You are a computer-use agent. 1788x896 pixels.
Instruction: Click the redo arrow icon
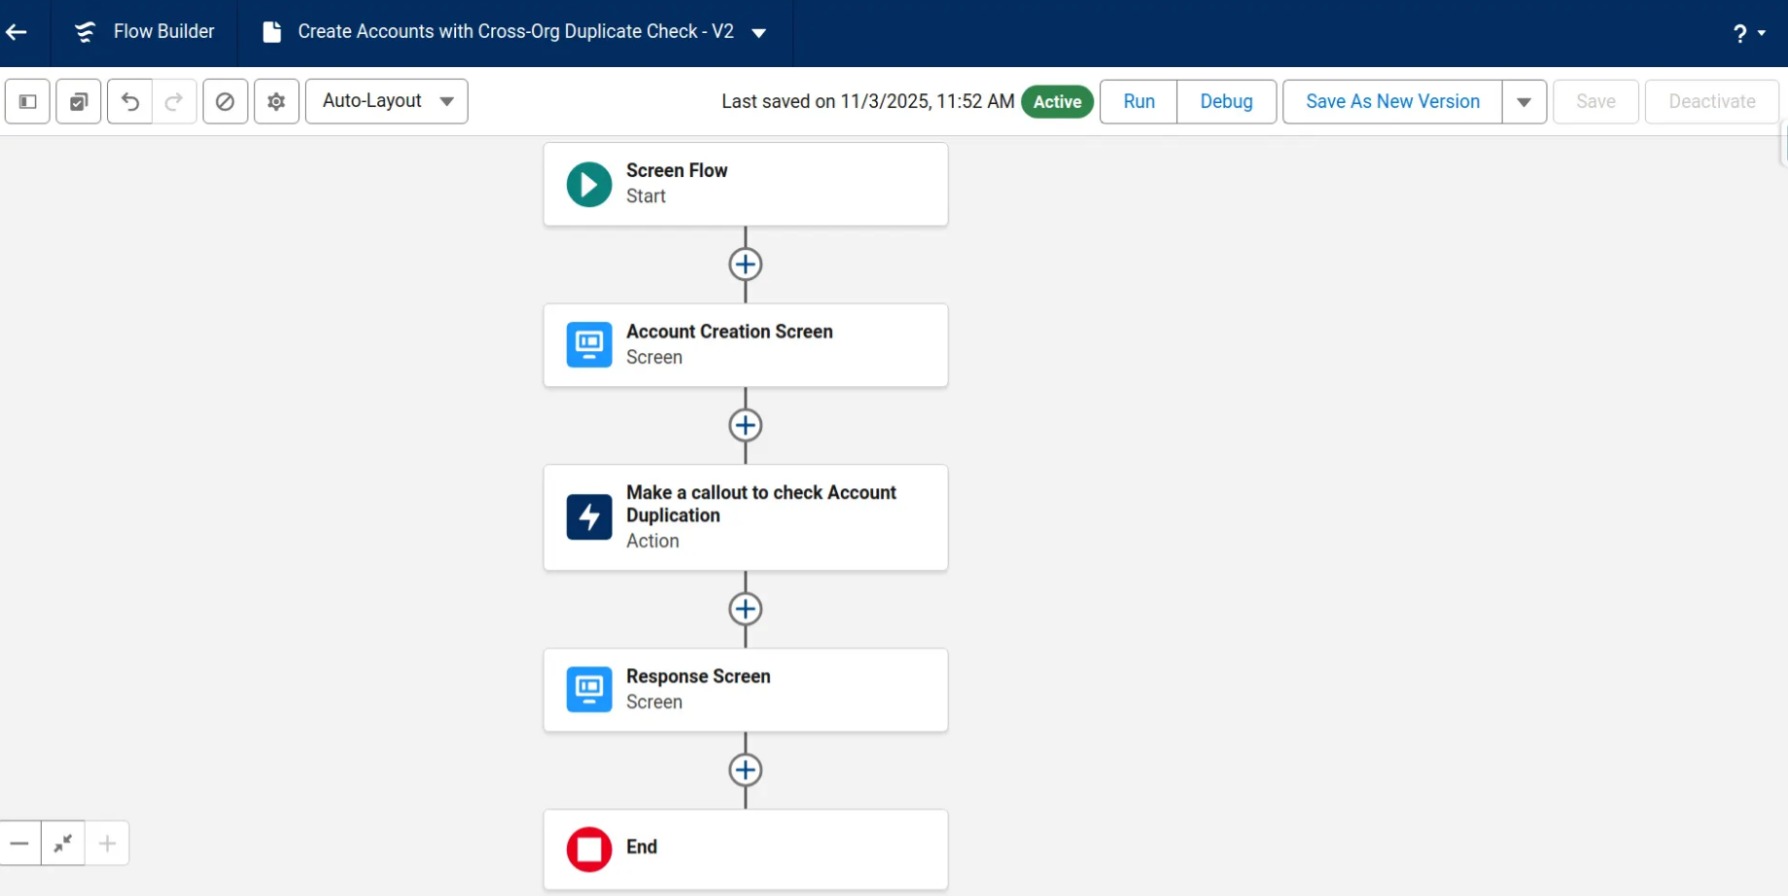[174, 101]
